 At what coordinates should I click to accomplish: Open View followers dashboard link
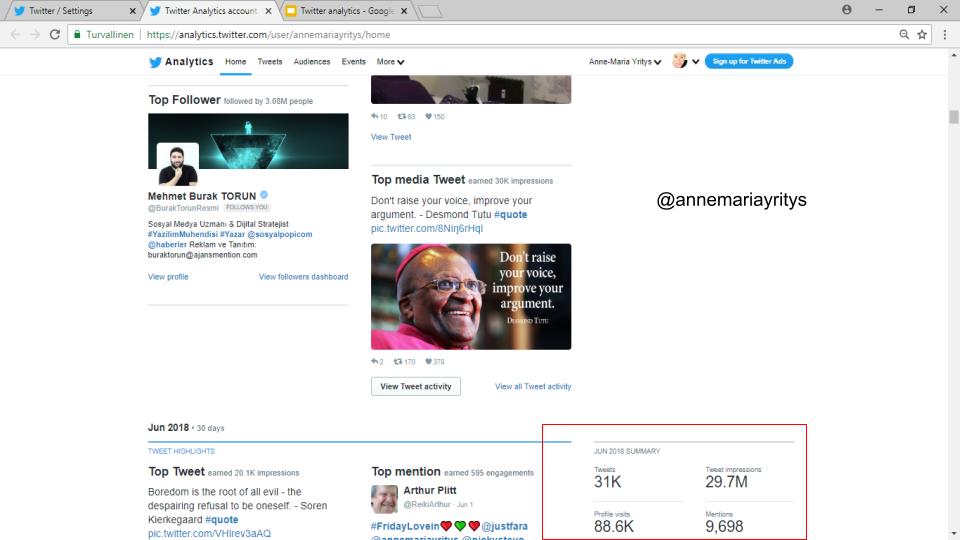point(303,277)
